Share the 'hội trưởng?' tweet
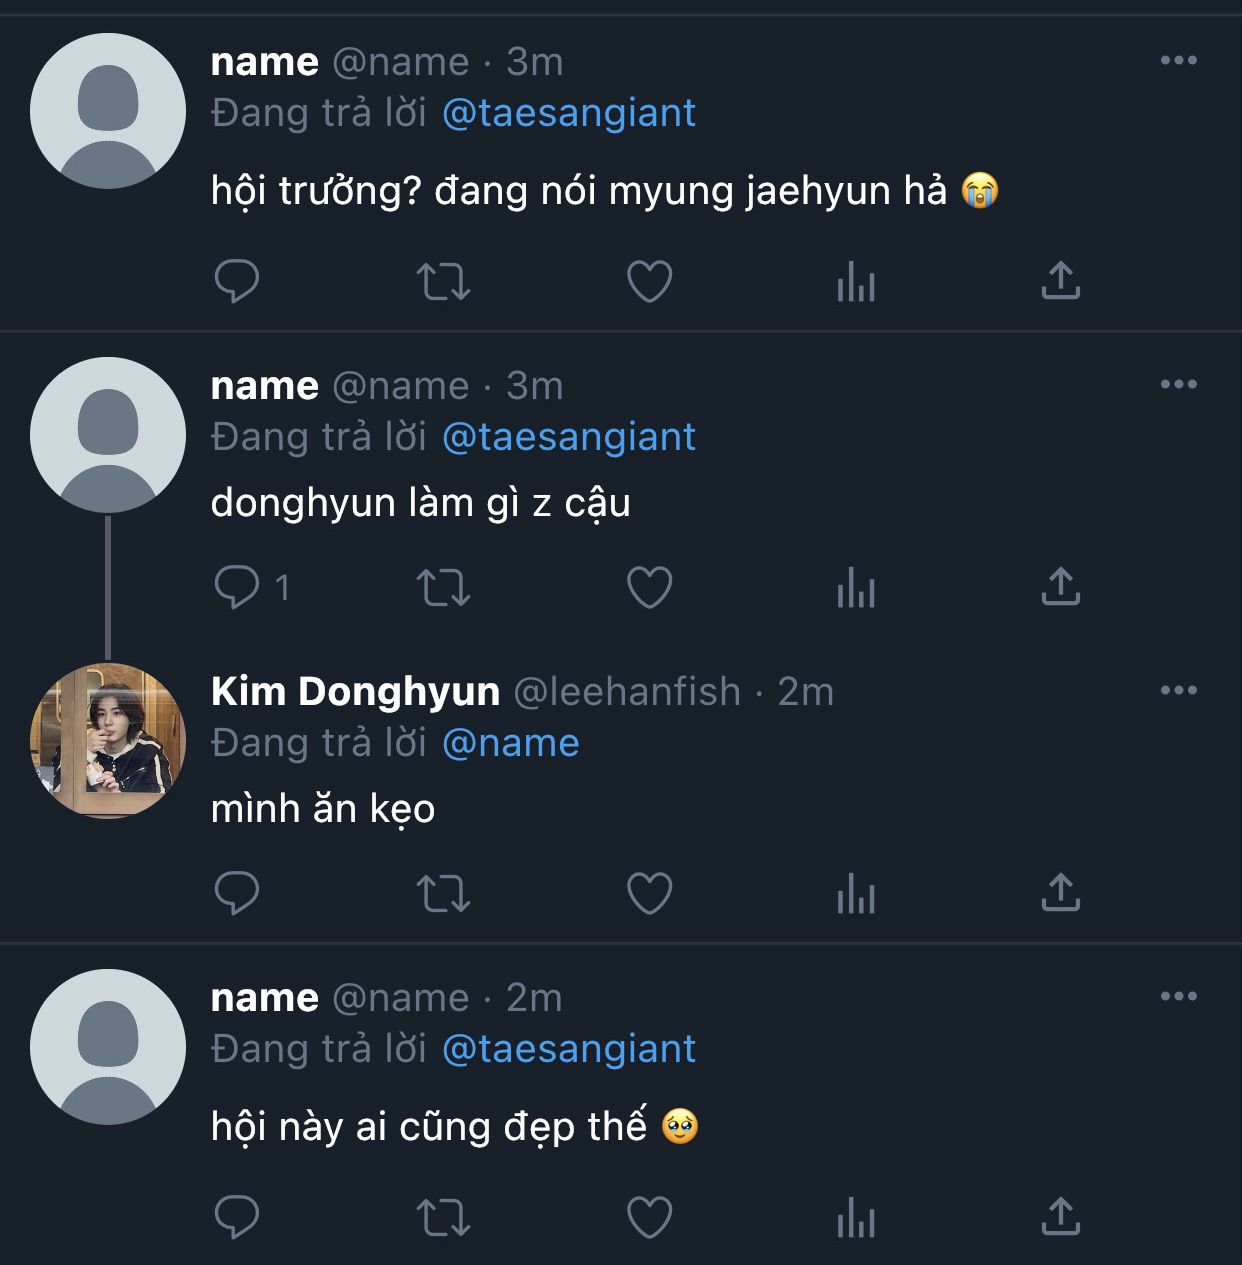 point(1060,281)
